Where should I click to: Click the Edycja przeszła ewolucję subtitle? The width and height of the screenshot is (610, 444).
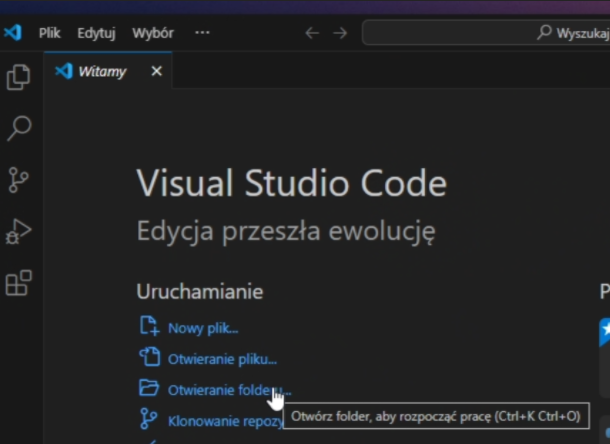click(286, 232)
